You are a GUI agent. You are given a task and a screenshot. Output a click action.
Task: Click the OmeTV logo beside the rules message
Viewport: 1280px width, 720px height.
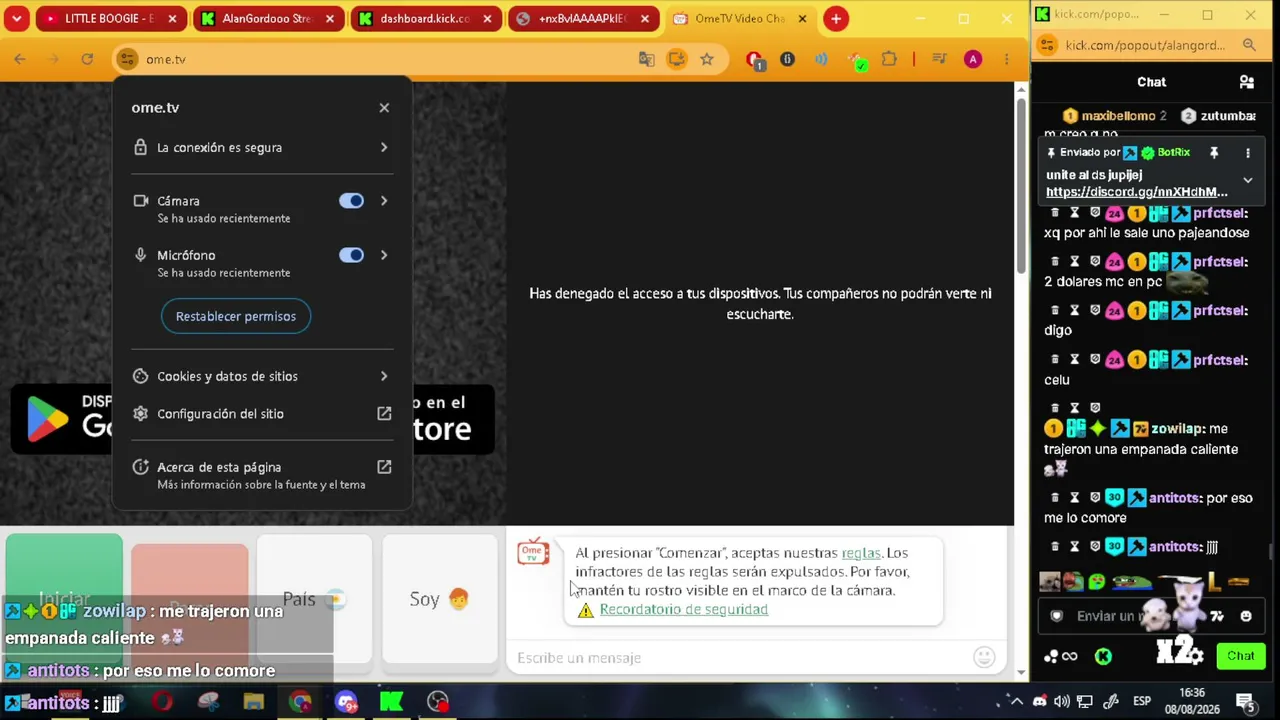pyautogui.click(x=533, y=552)
